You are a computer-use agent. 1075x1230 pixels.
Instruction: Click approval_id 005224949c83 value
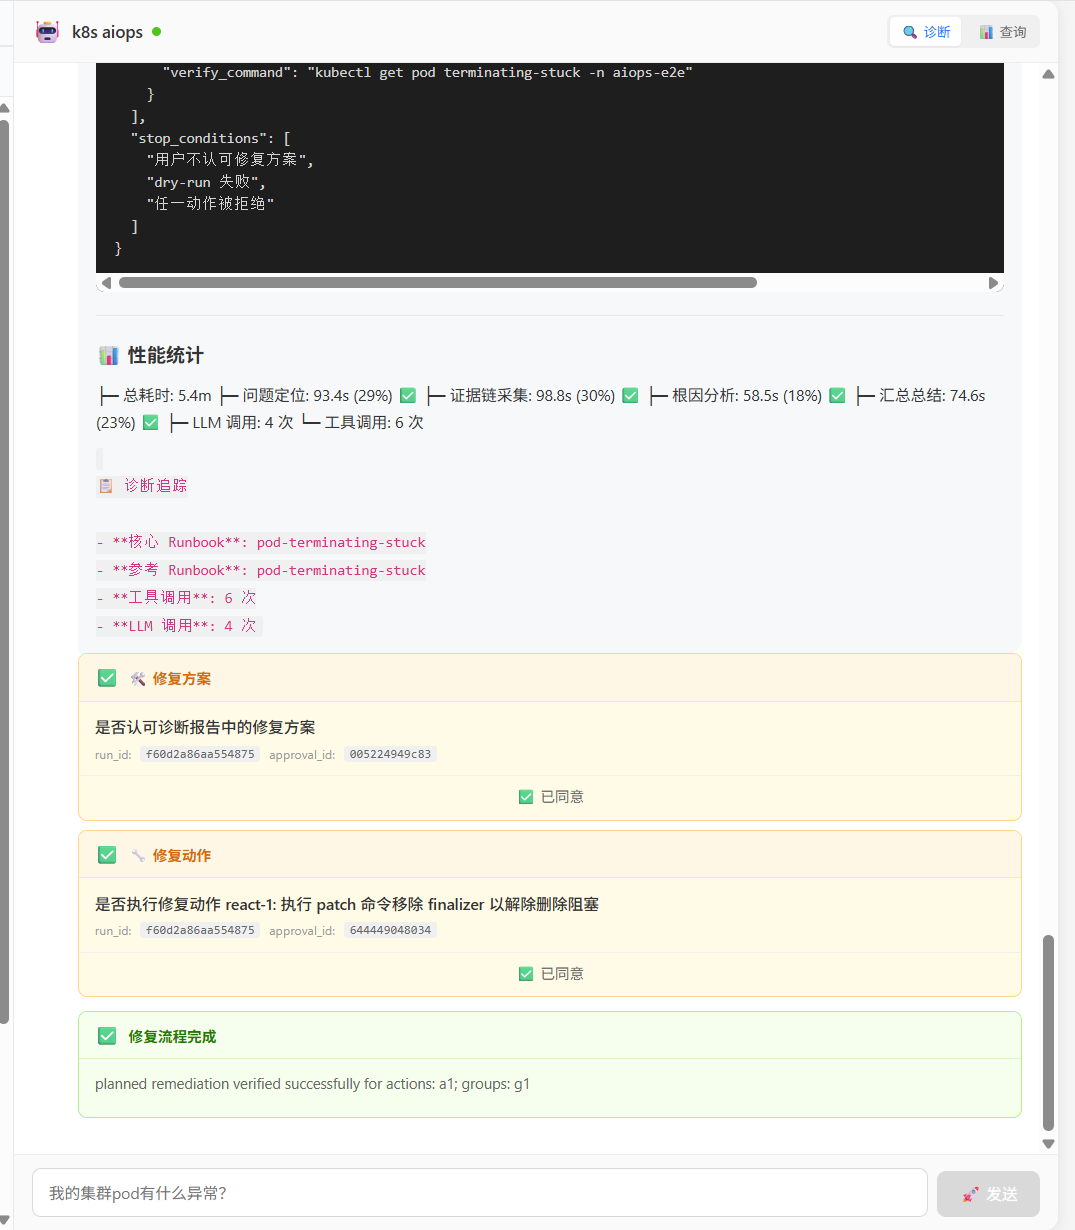click(390, 754)
